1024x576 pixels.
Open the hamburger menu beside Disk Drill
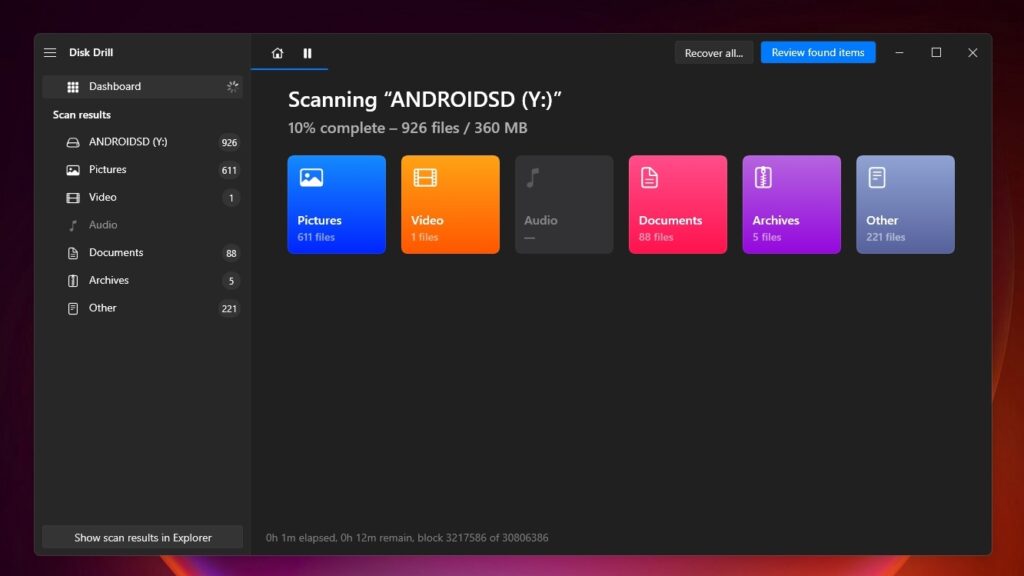[50, 53]
